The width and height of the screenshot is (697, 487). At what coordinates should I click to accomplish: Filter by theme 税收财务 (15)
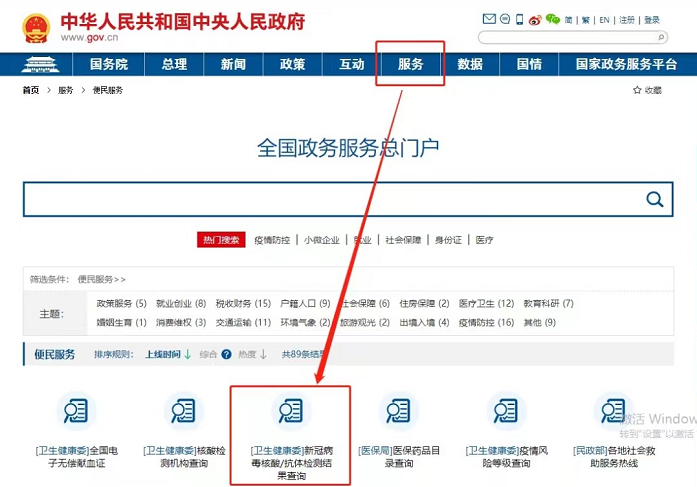[x=243, y=303]
